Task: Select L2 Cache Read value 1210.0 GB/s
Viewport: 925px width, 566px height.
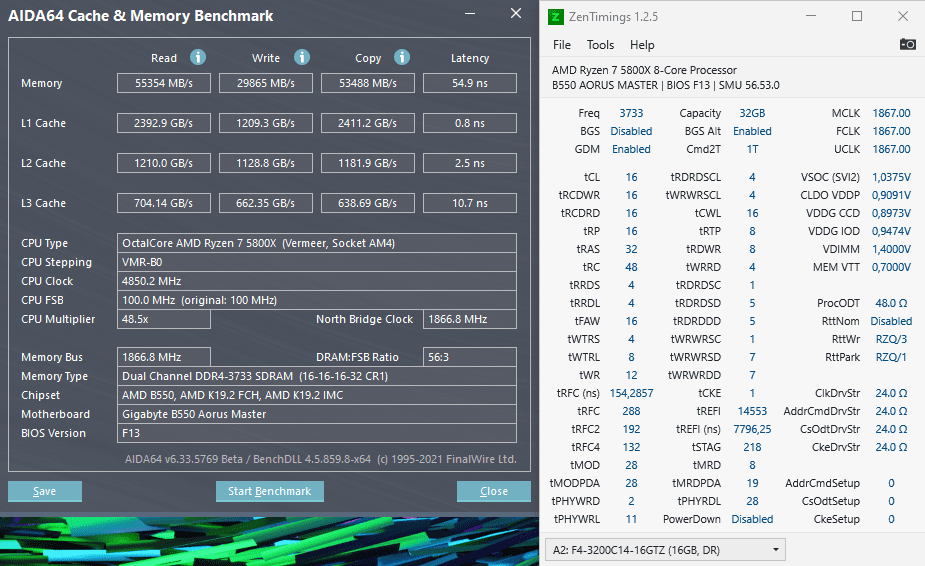Action: point(164,163)
